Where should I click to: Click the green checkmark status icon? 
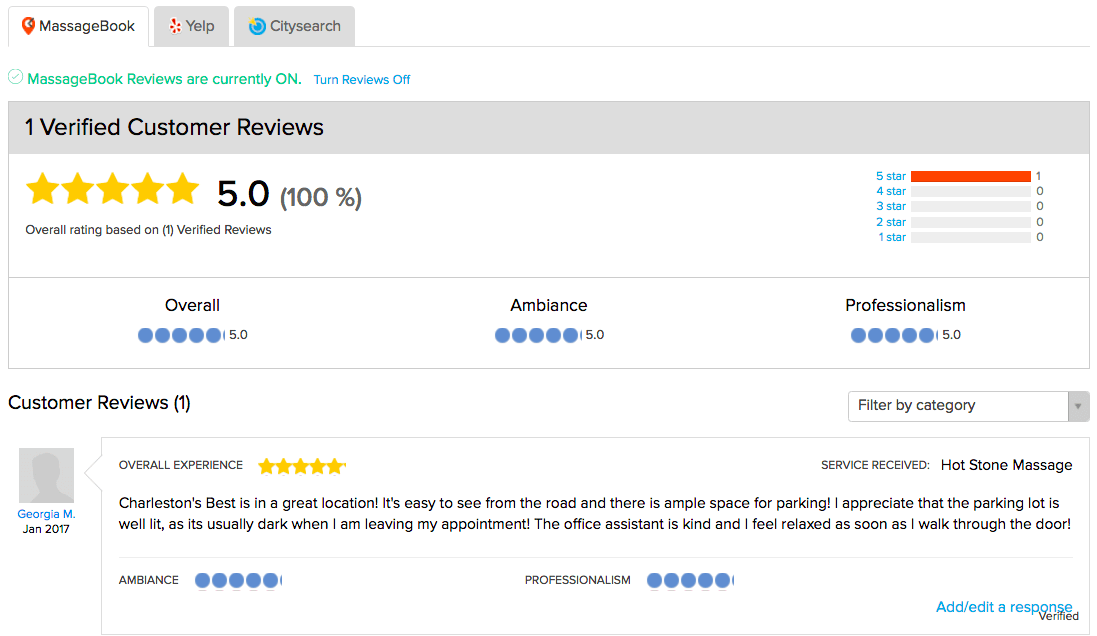click(x=15, y=77)
